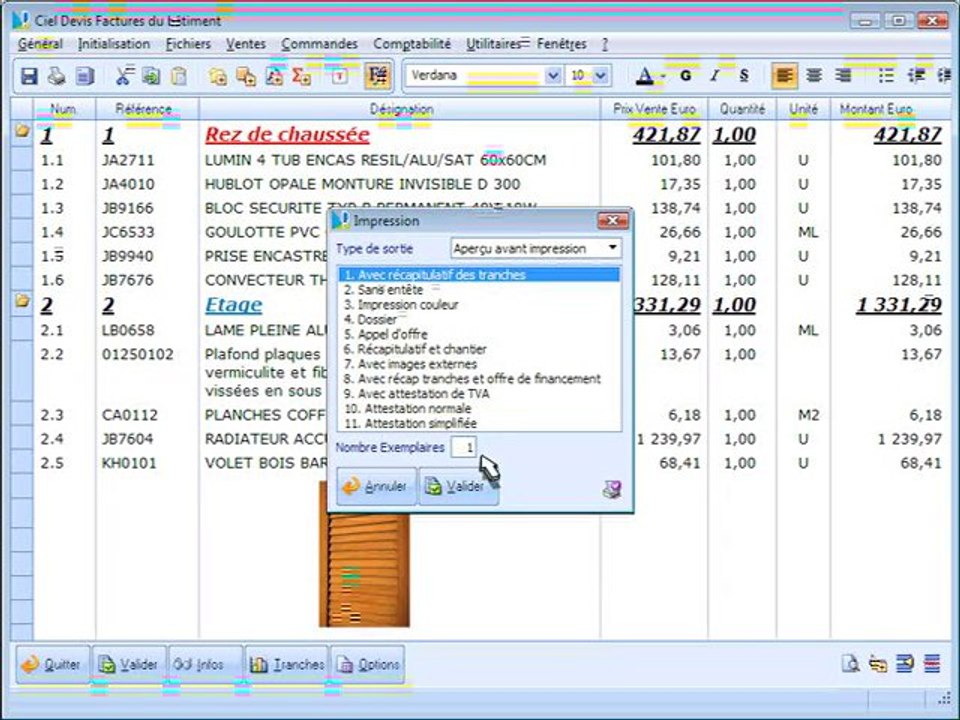Click the bottom bar Valider button
The image size is (960, 720).
(x=129, y=664)
